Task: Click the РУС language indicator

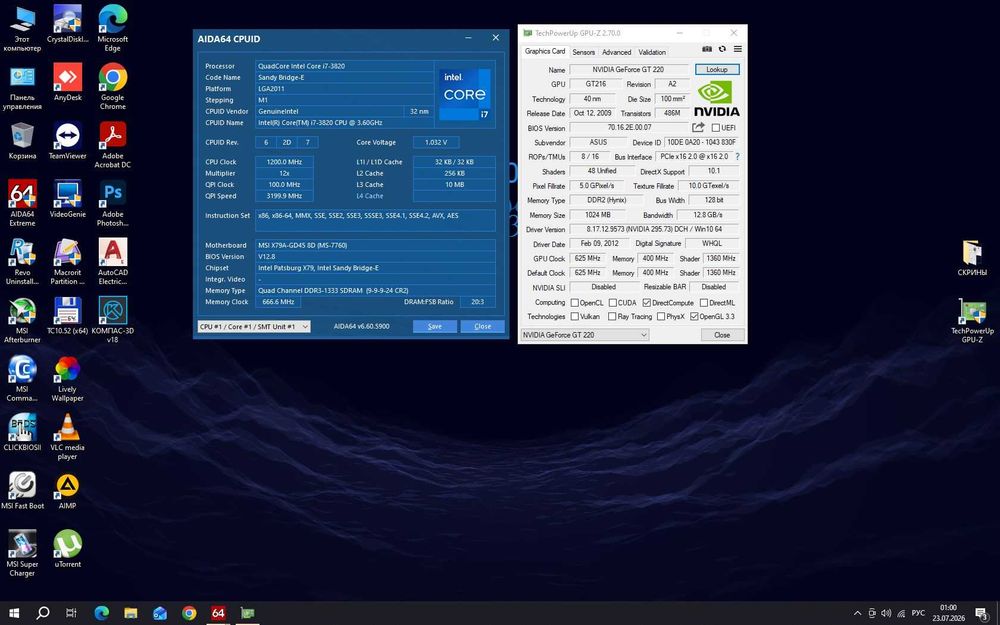Action: point(918,614)
